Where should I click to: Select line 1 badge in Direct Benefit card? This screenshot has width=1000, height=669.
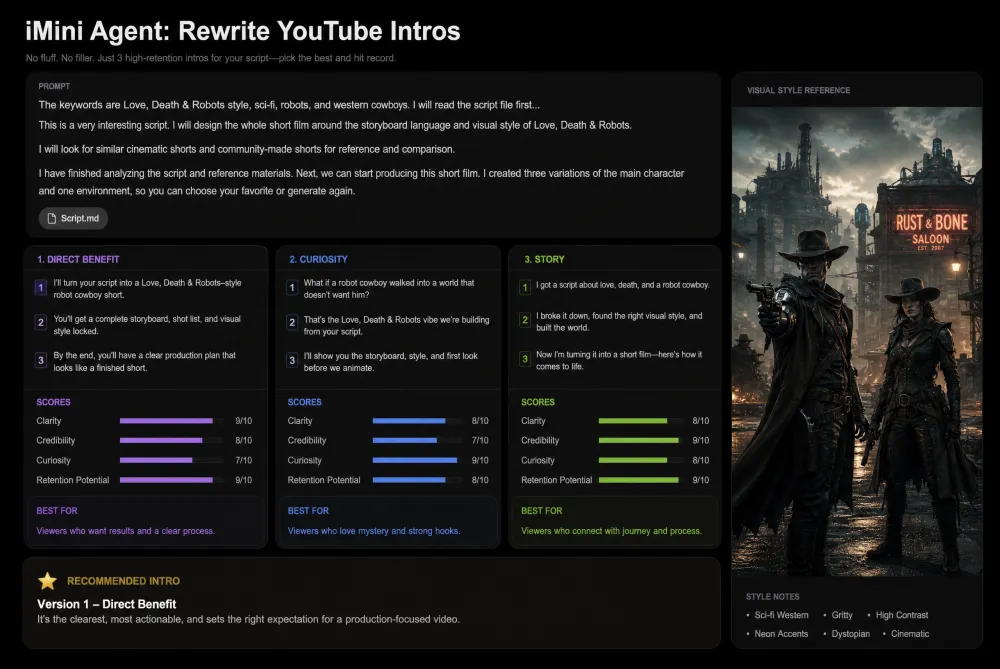[x=41, y=288]
